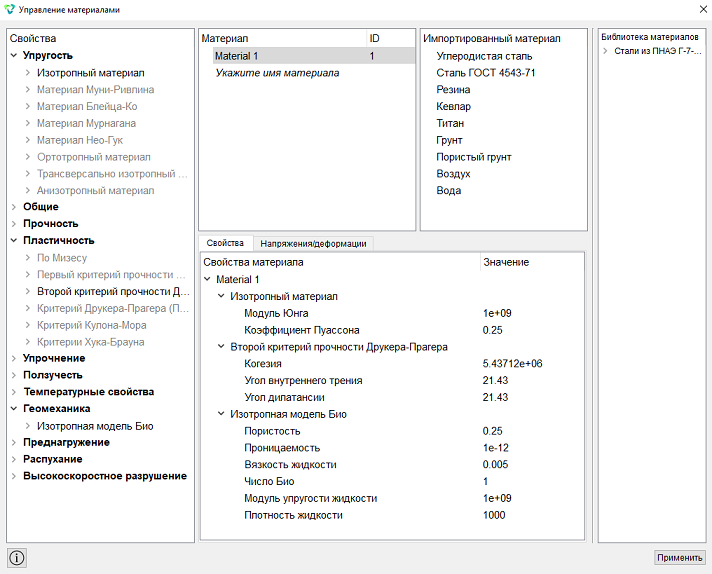The width and height of the screenshot is (712, 574).
Task: Expand the Прочность category
Action: (x=14, y=224)
